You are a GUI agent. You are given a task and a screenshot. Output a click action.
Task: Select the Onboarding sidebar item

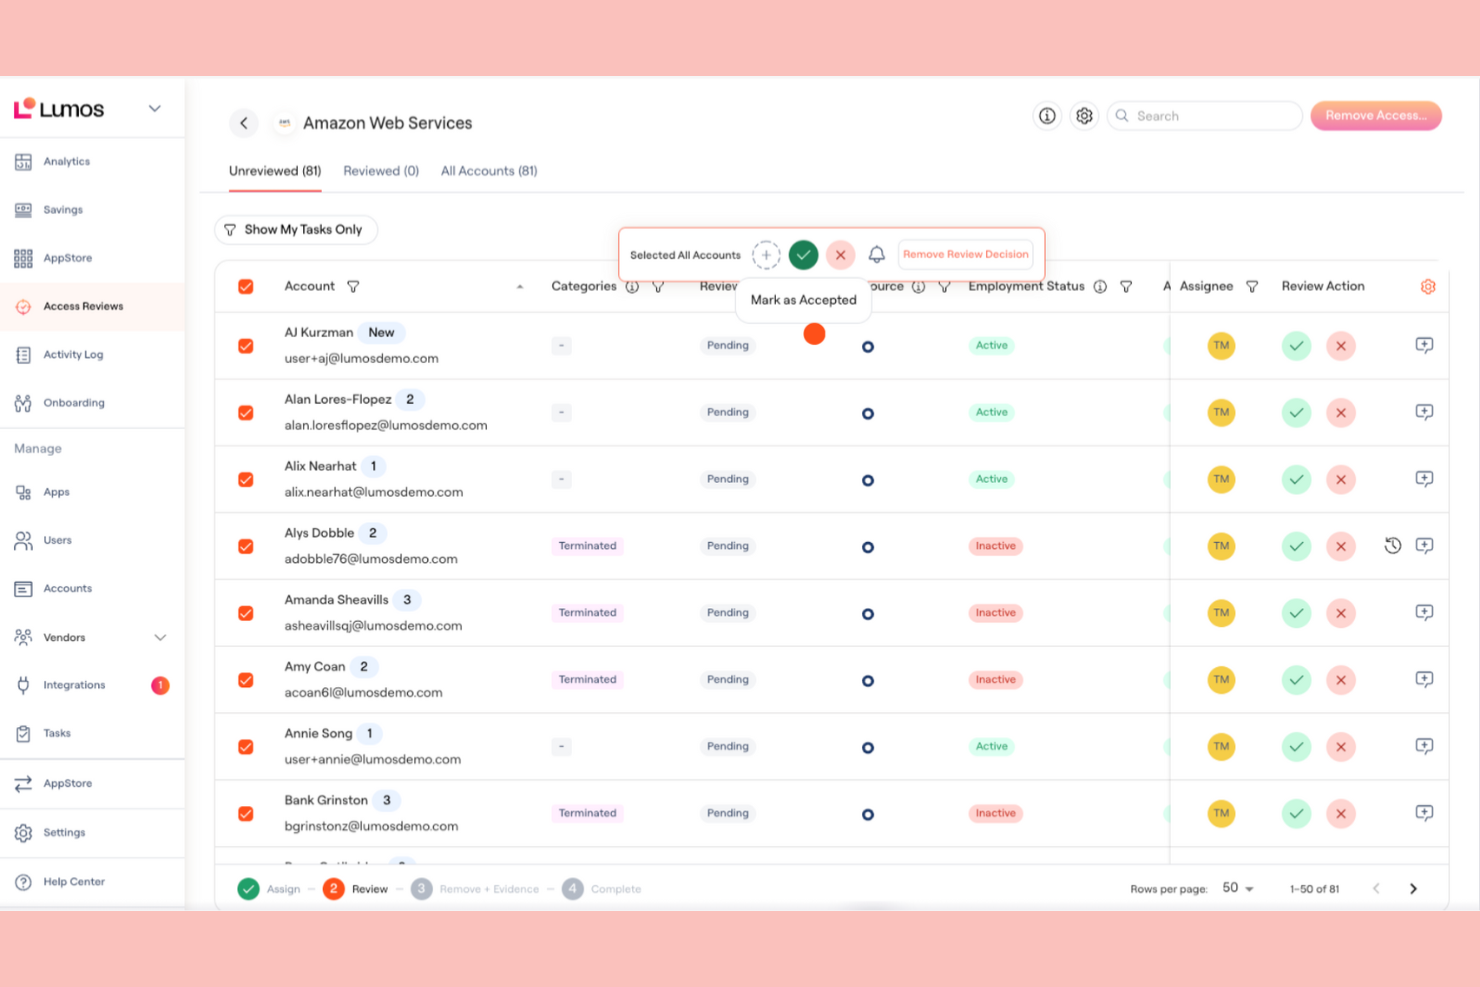74,402
